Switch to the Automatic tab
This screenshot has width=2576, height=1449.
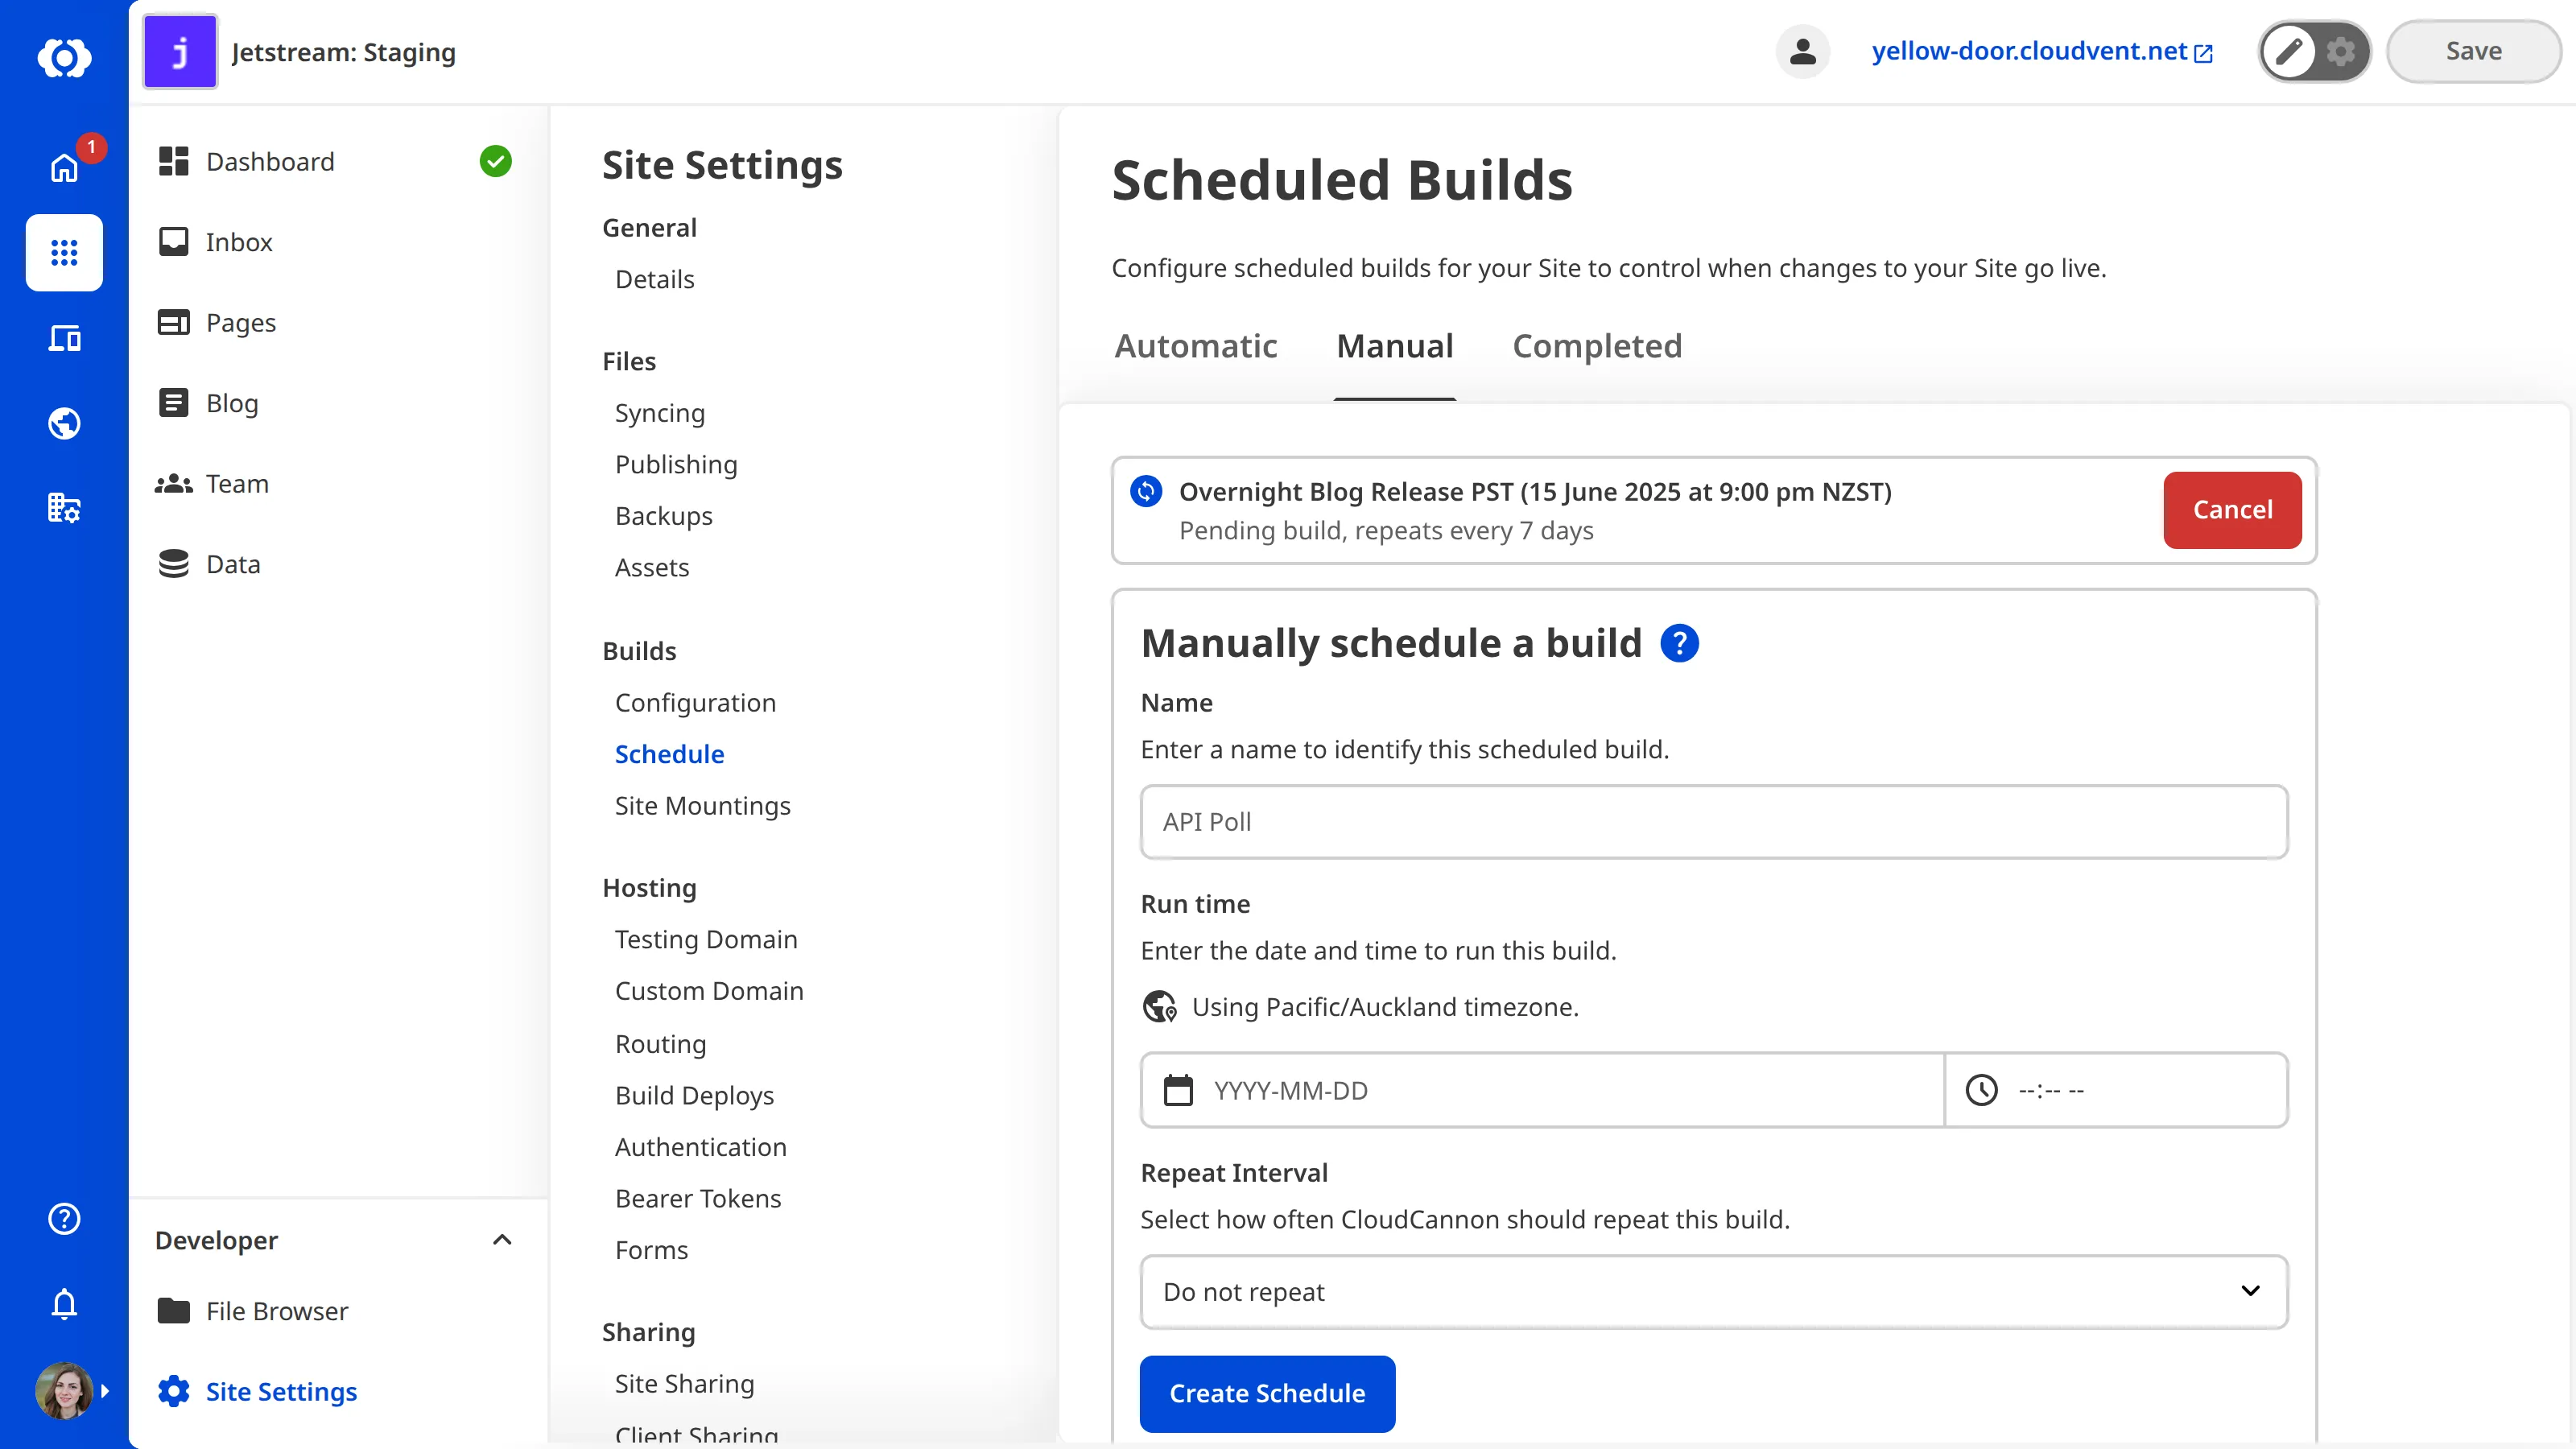1195,346
